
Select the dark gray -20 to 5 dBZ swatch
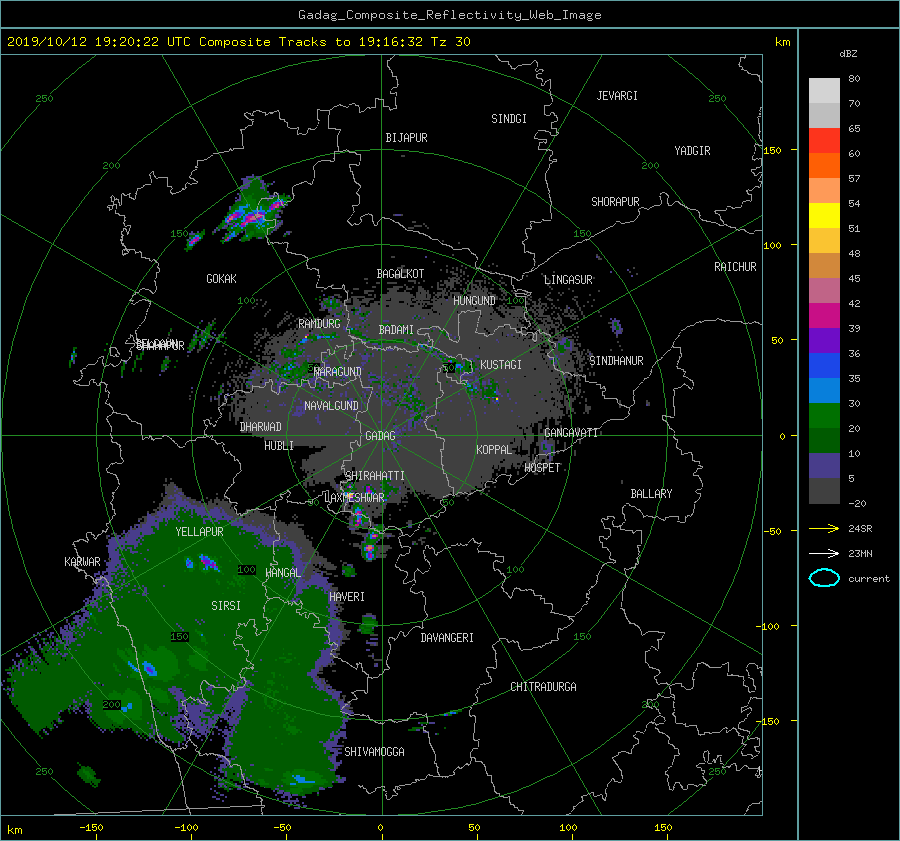(x=824, y=491)
